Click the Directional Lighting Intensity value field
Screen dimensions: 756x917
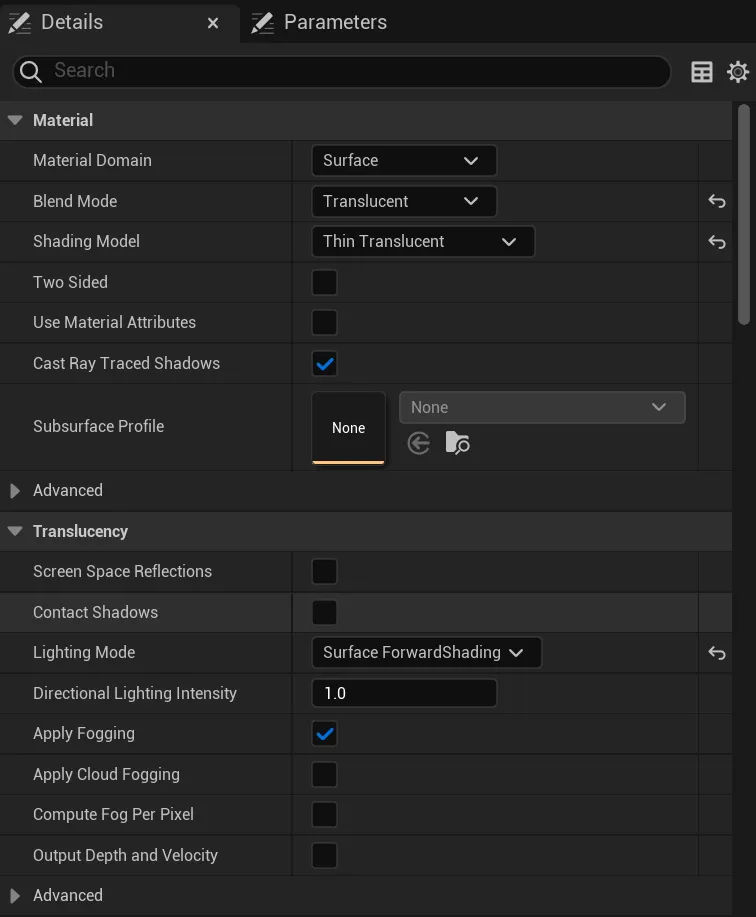pos(404,693)
